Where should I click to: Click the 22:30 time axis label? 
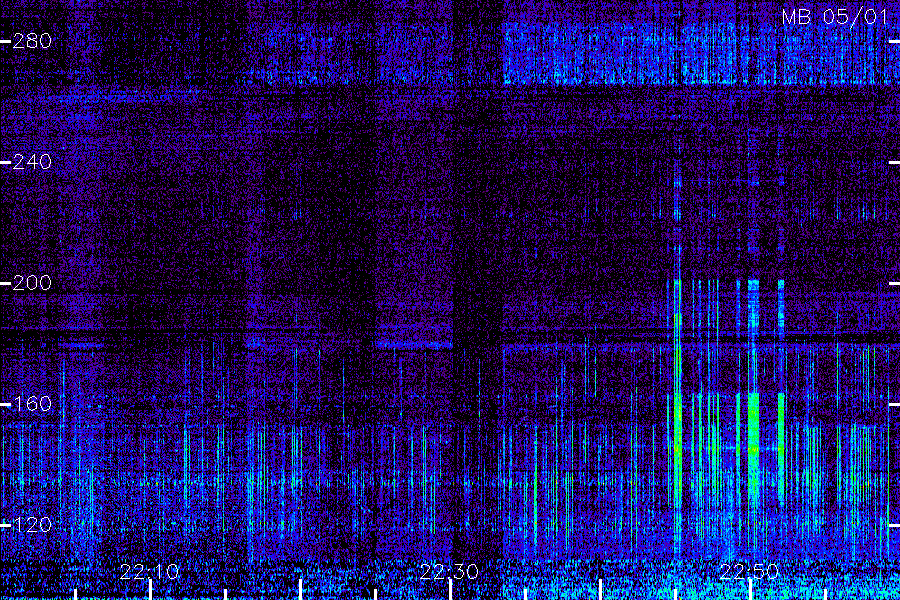click(x=449, y=572)
